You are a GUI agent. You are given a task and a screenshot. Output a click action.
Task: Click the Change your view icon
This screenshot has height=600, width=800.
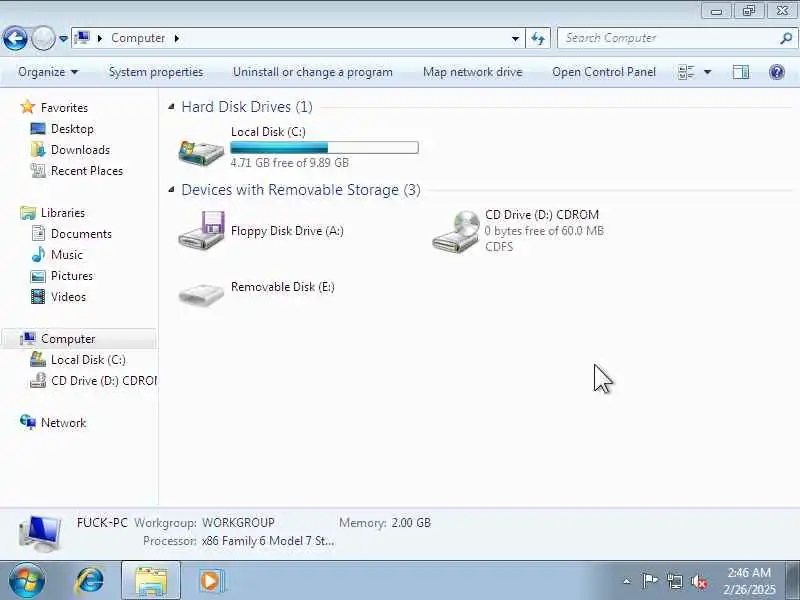coord(686,72)
